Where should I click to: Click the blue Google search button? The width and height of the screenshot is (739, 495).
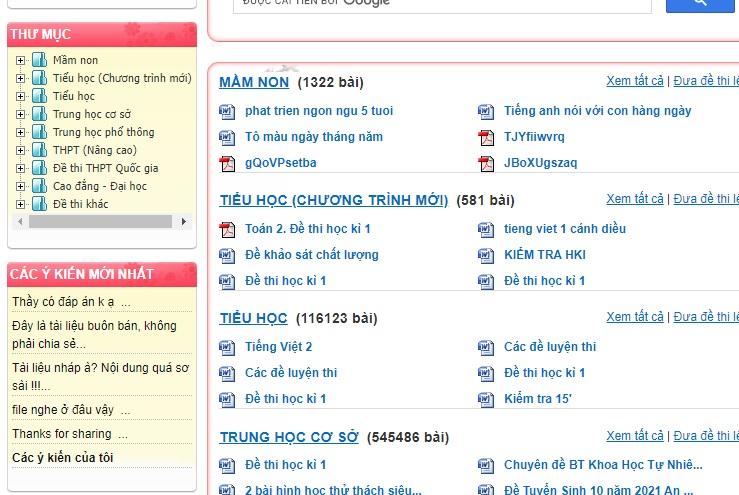coord(701,4)
